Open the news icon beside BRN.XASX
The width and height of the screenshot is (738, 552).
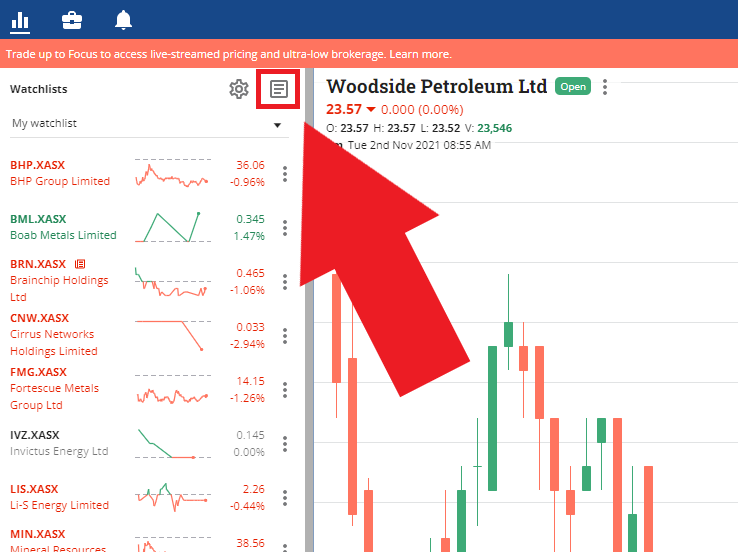tap(80, 264)
